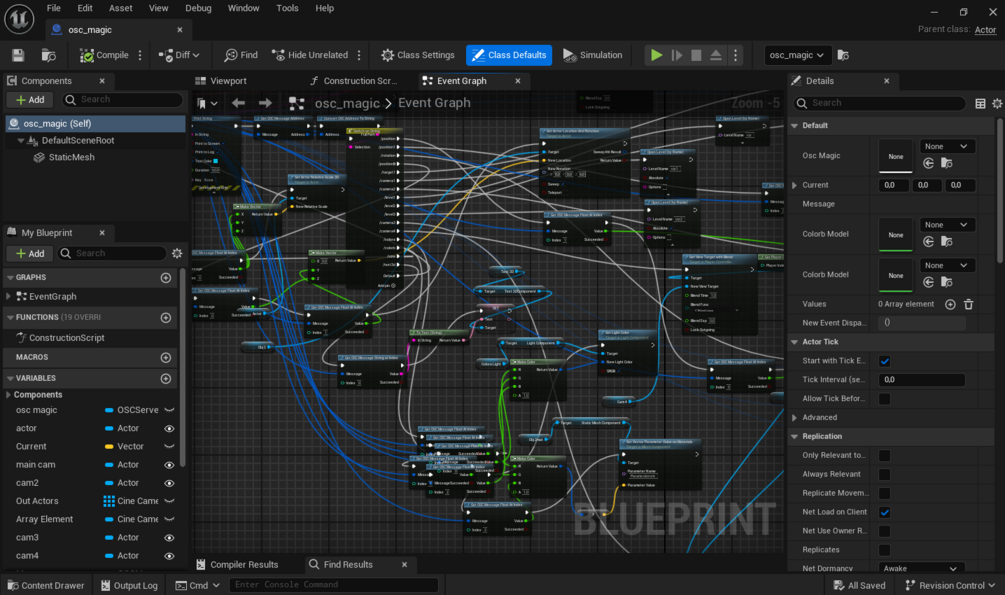Viewport: 1005px width, 595px height.
Task: Click the Compile button
Action: click(104, 55)
